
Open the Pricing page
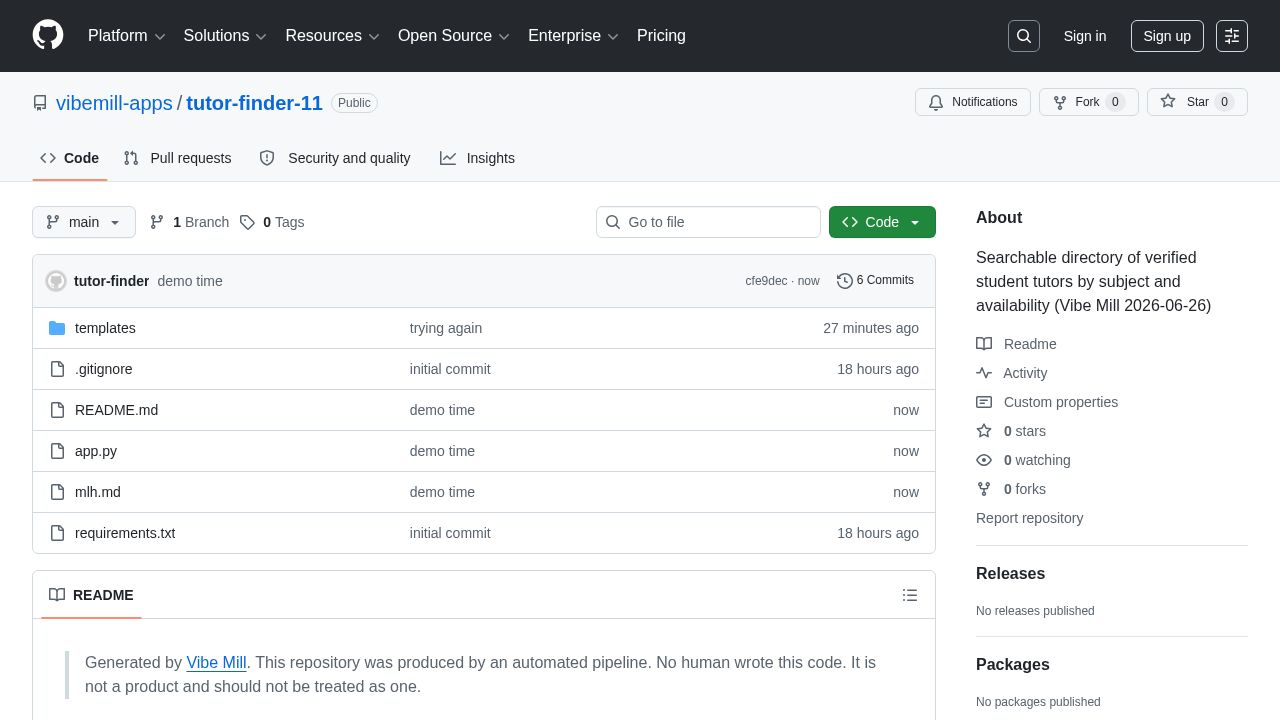[661, 36]
